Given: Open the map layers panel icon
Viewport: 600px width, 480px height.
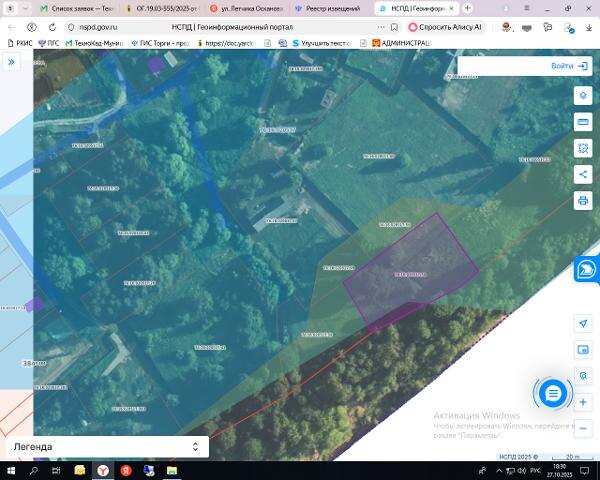Looking at the screenshot, I should 583,95.
